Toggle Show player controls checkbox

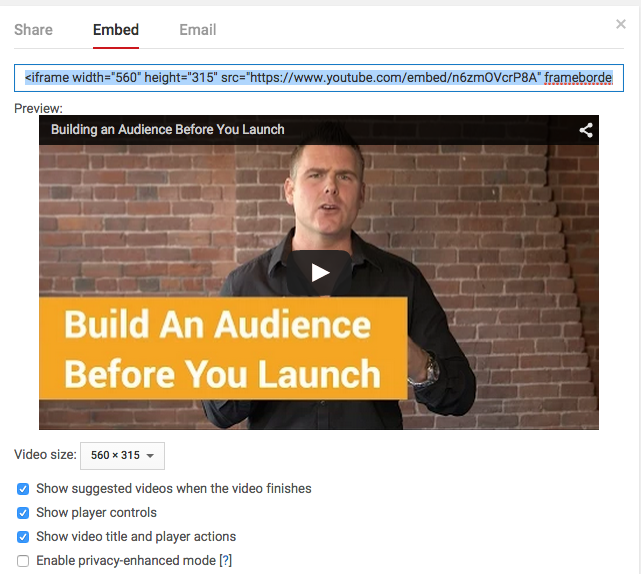tap(23, 513)
